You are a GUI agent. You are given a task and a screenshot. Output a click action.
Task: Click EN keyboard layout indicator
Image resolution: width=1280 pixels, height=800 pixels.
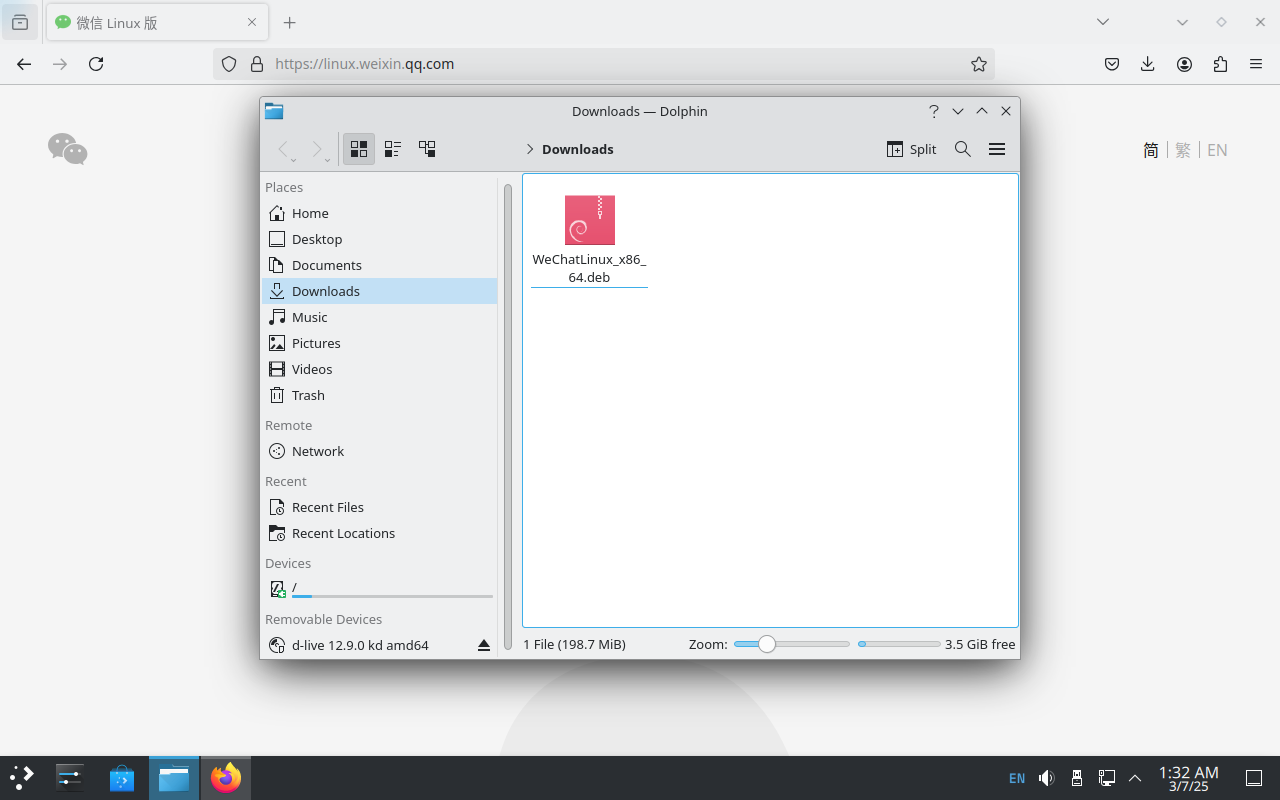1017,778
